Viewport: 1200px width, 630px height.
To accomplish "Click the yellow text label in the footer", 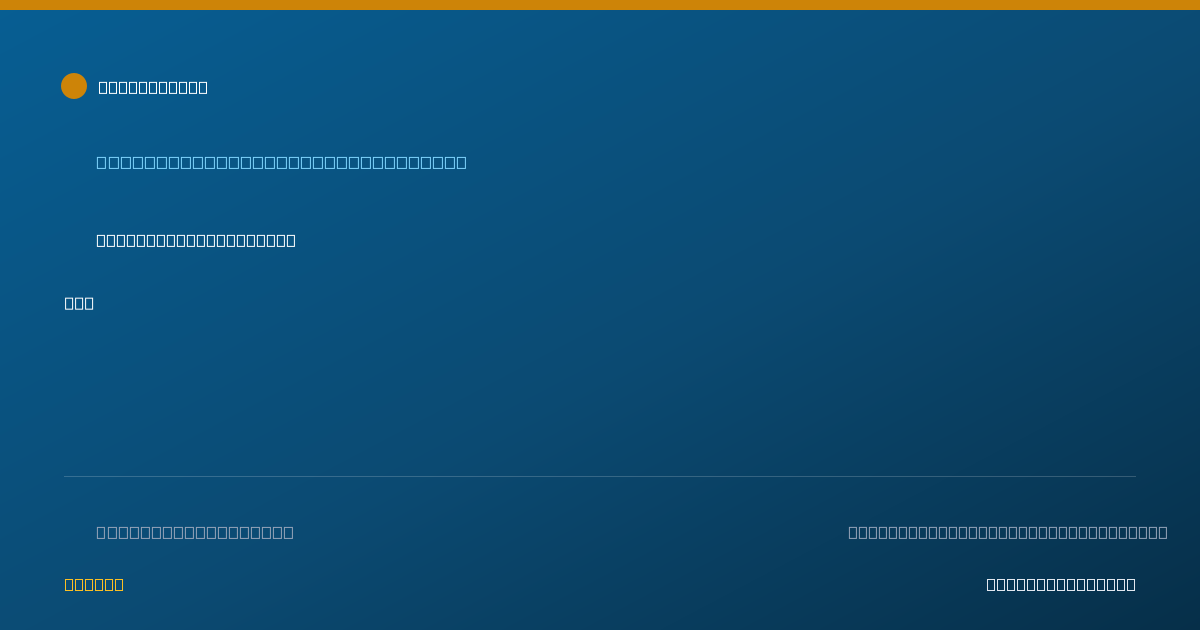I will tap(94, 584).
